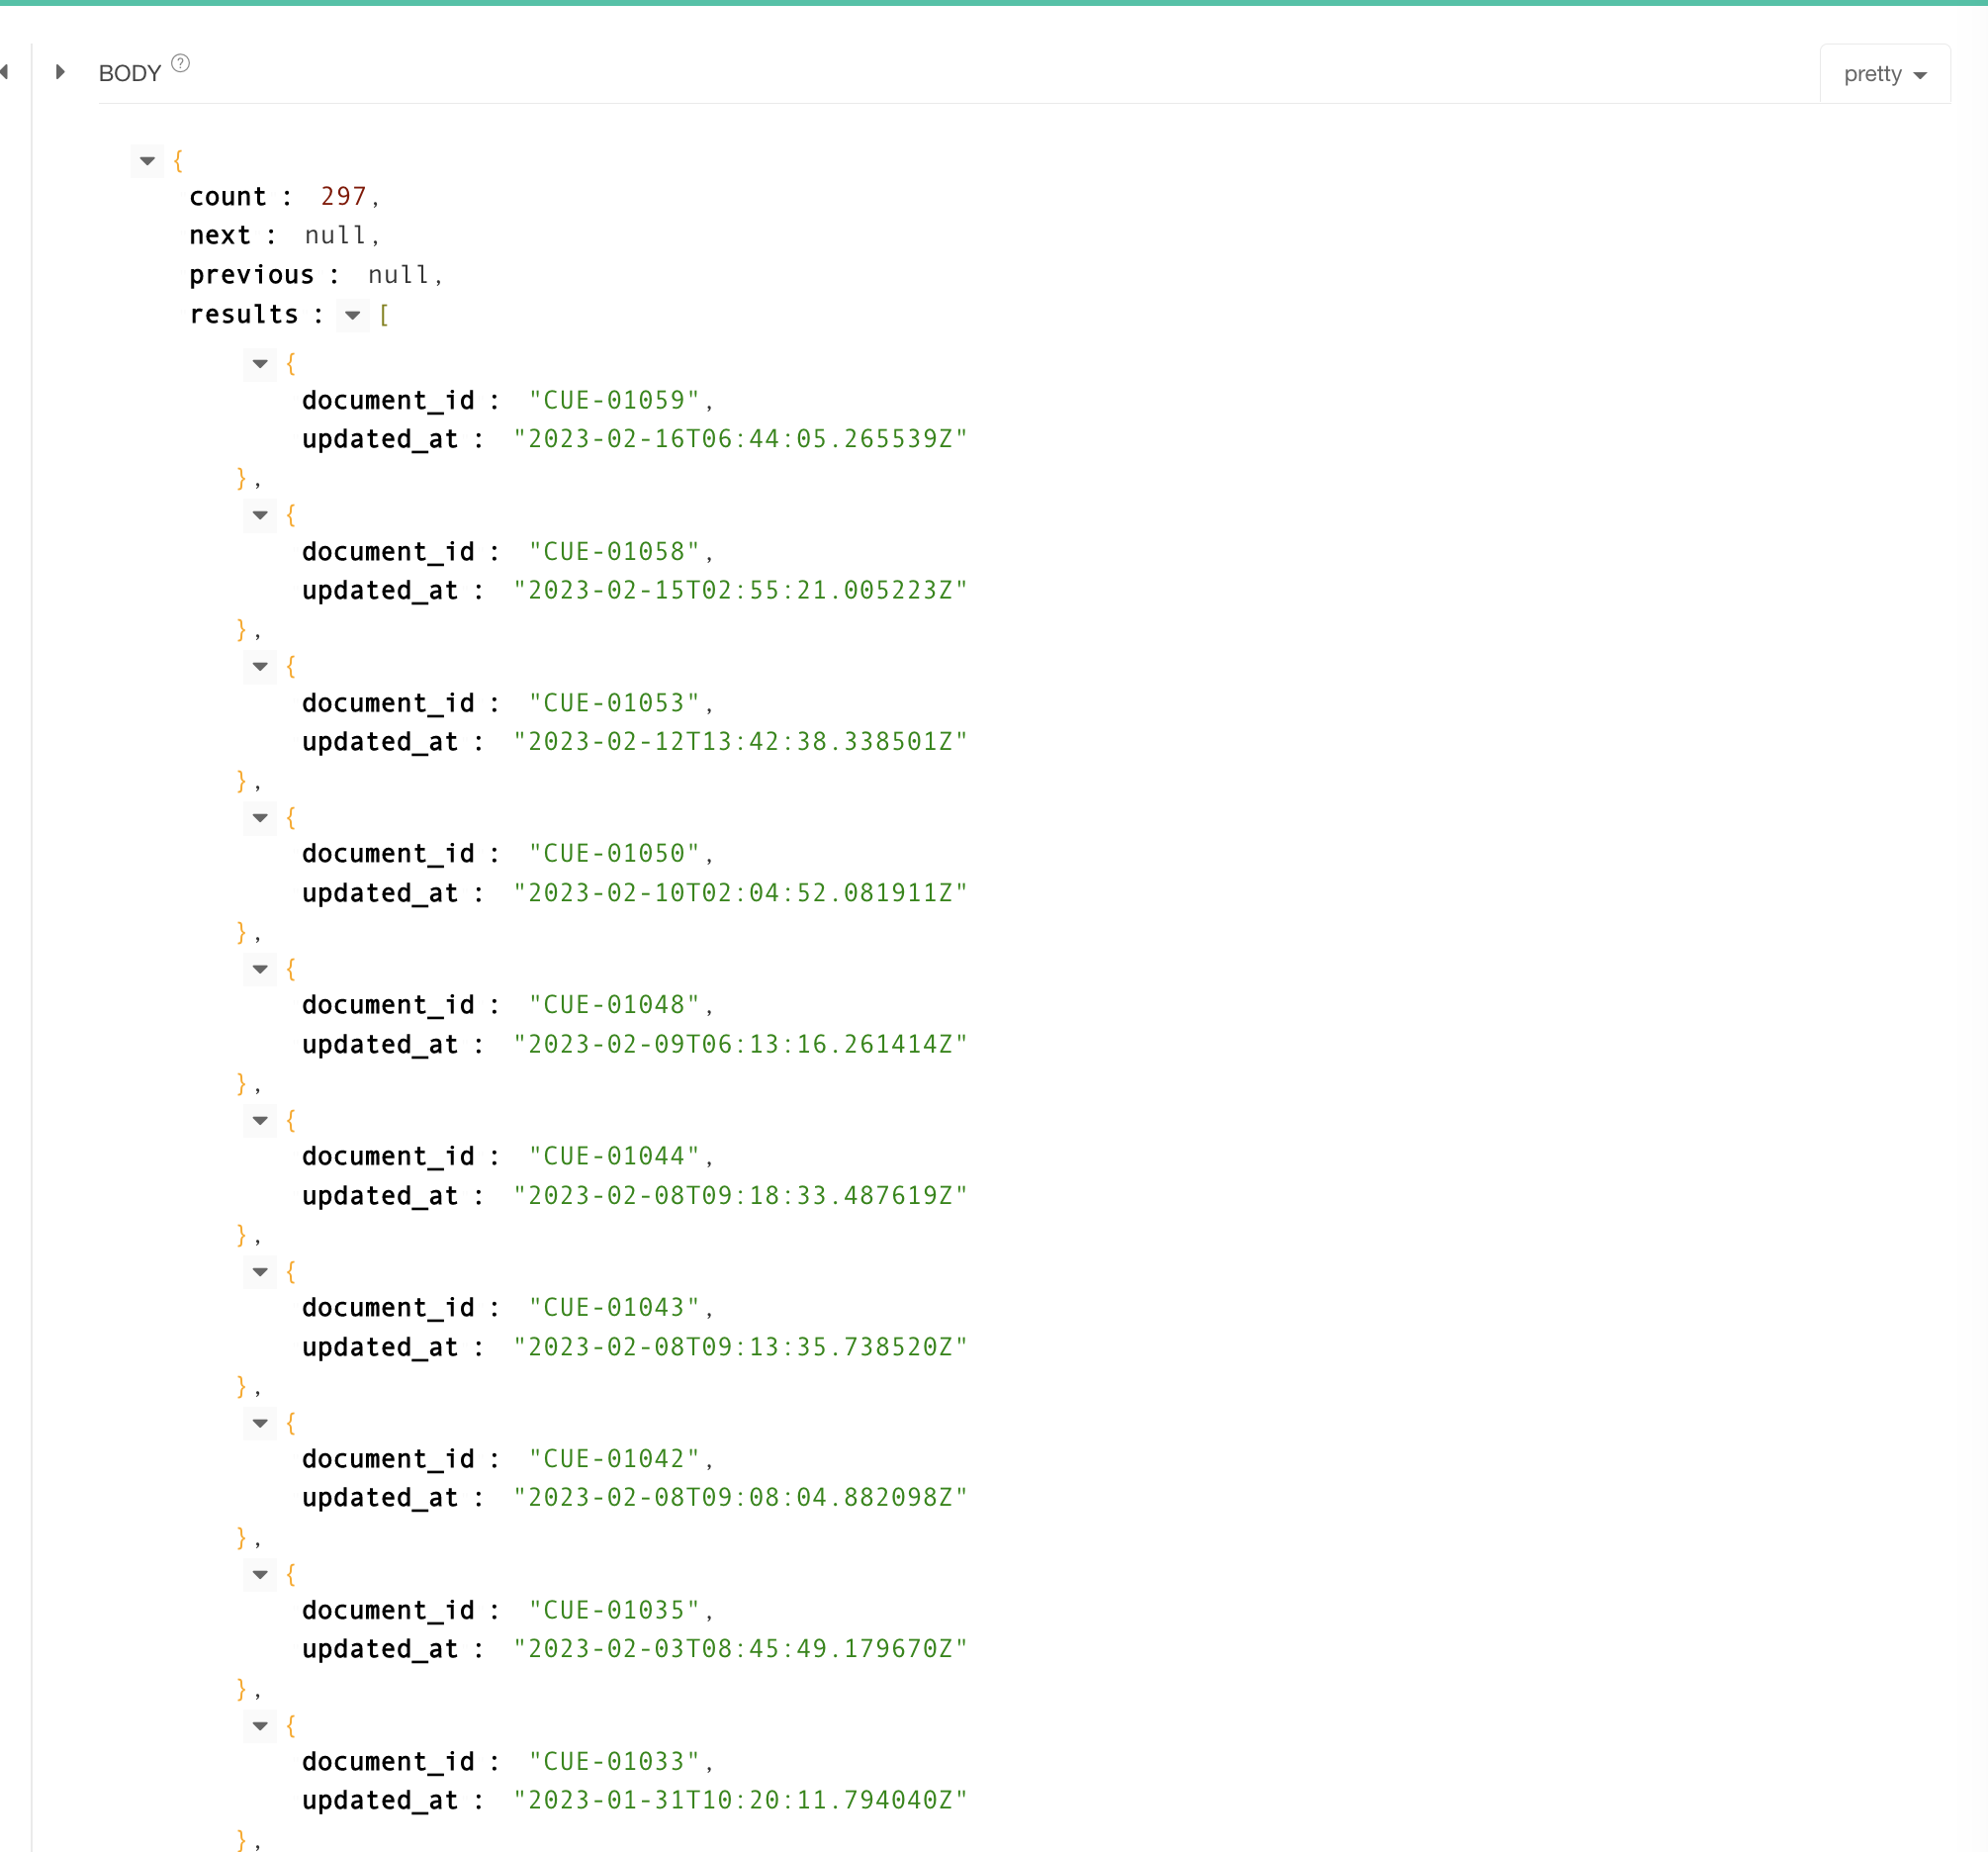Click the left-pointing arrow at top left
This screenshot has width=1988, height=1852.
pyautogui.click(x=5, y=71)
